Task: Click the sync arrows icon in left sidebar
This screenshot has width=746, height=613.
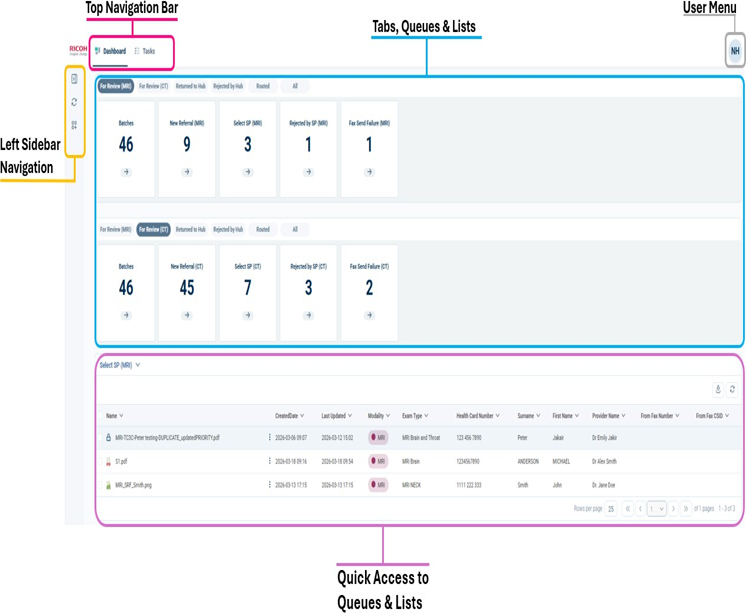Action: point(74,102)
